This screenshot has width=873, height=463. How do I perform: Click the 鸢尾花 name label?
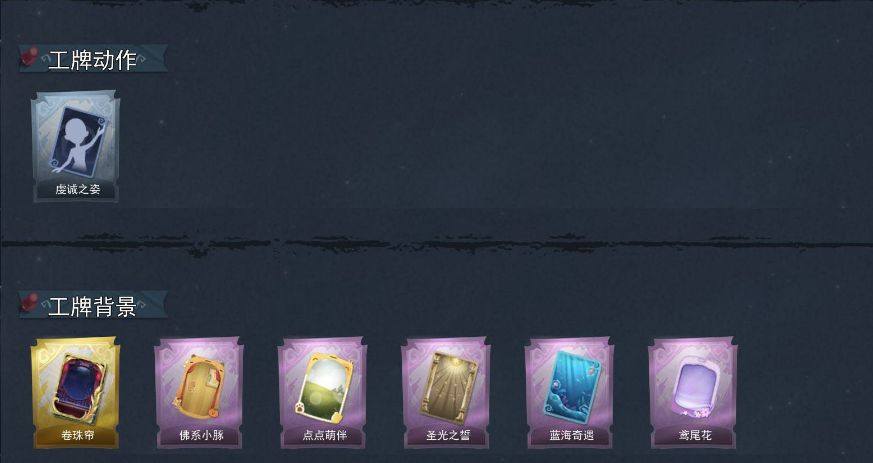(695, 436)
